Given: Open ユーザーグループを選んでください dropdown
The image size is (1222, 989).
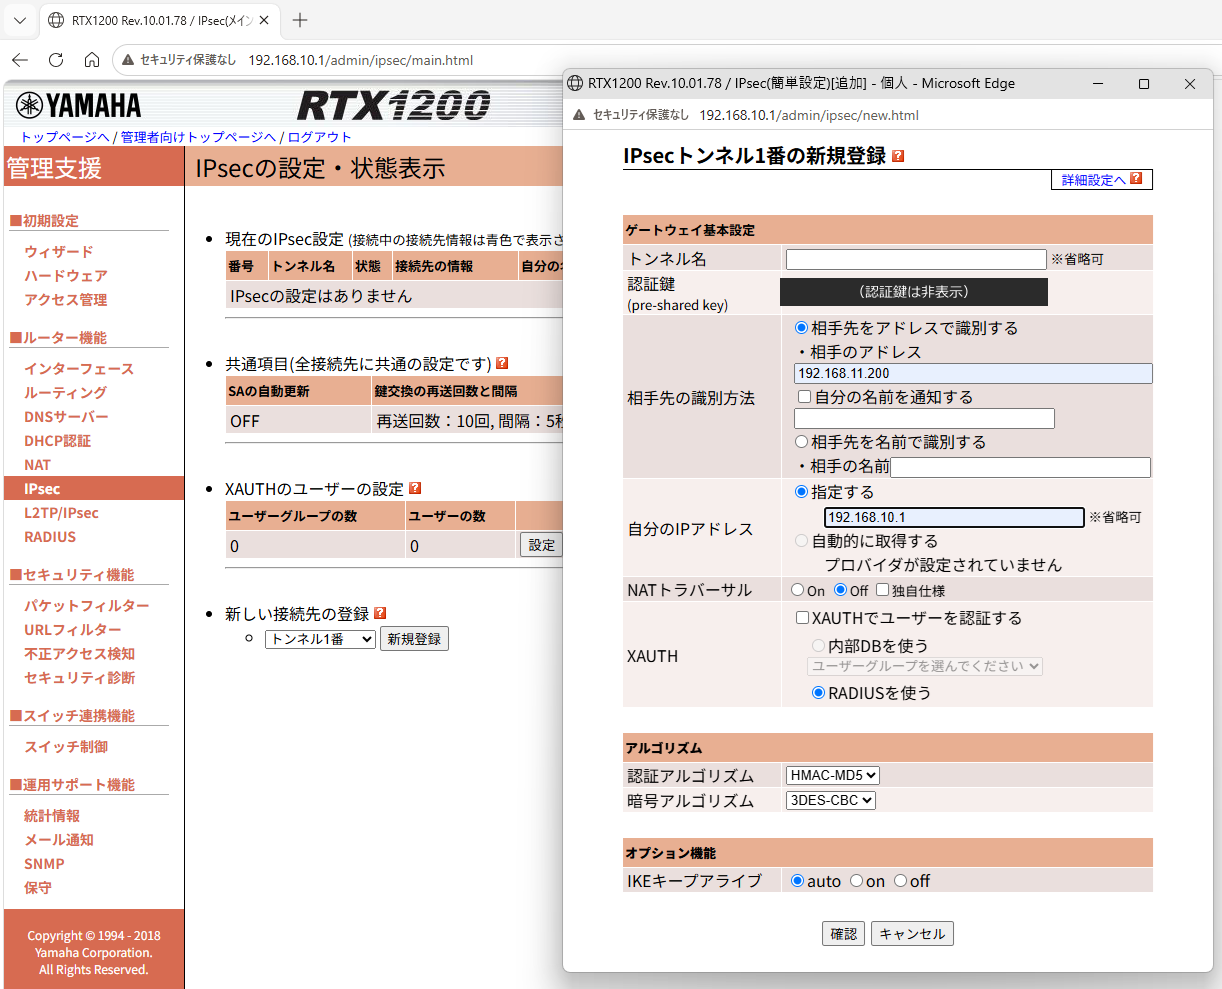Looking at the screenshot, I should [925, 666].
